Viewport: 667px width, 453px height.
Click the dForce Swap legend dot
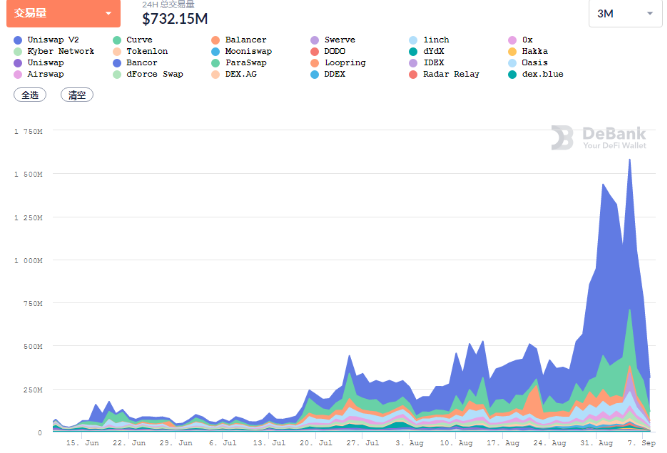117,74
